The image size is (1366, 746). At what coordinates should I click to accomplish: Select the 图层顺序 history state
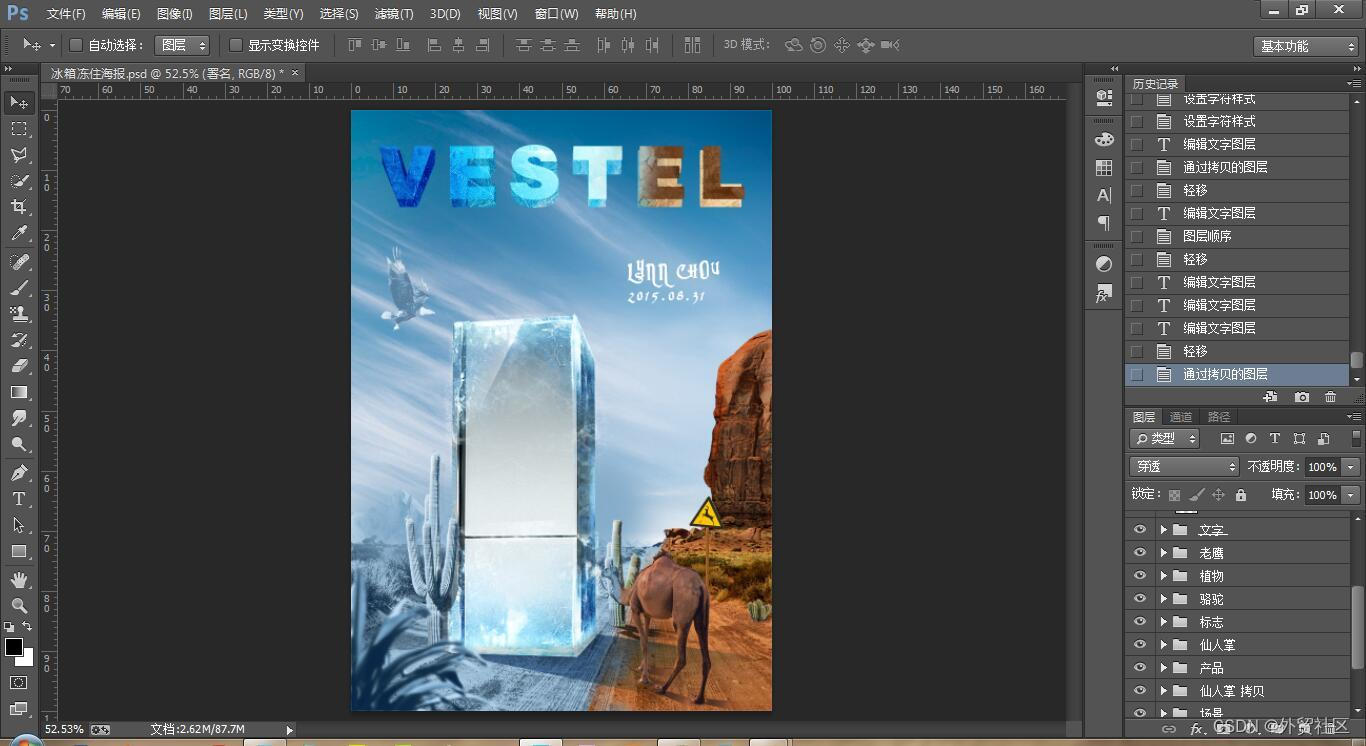(x=1237, y=236)
